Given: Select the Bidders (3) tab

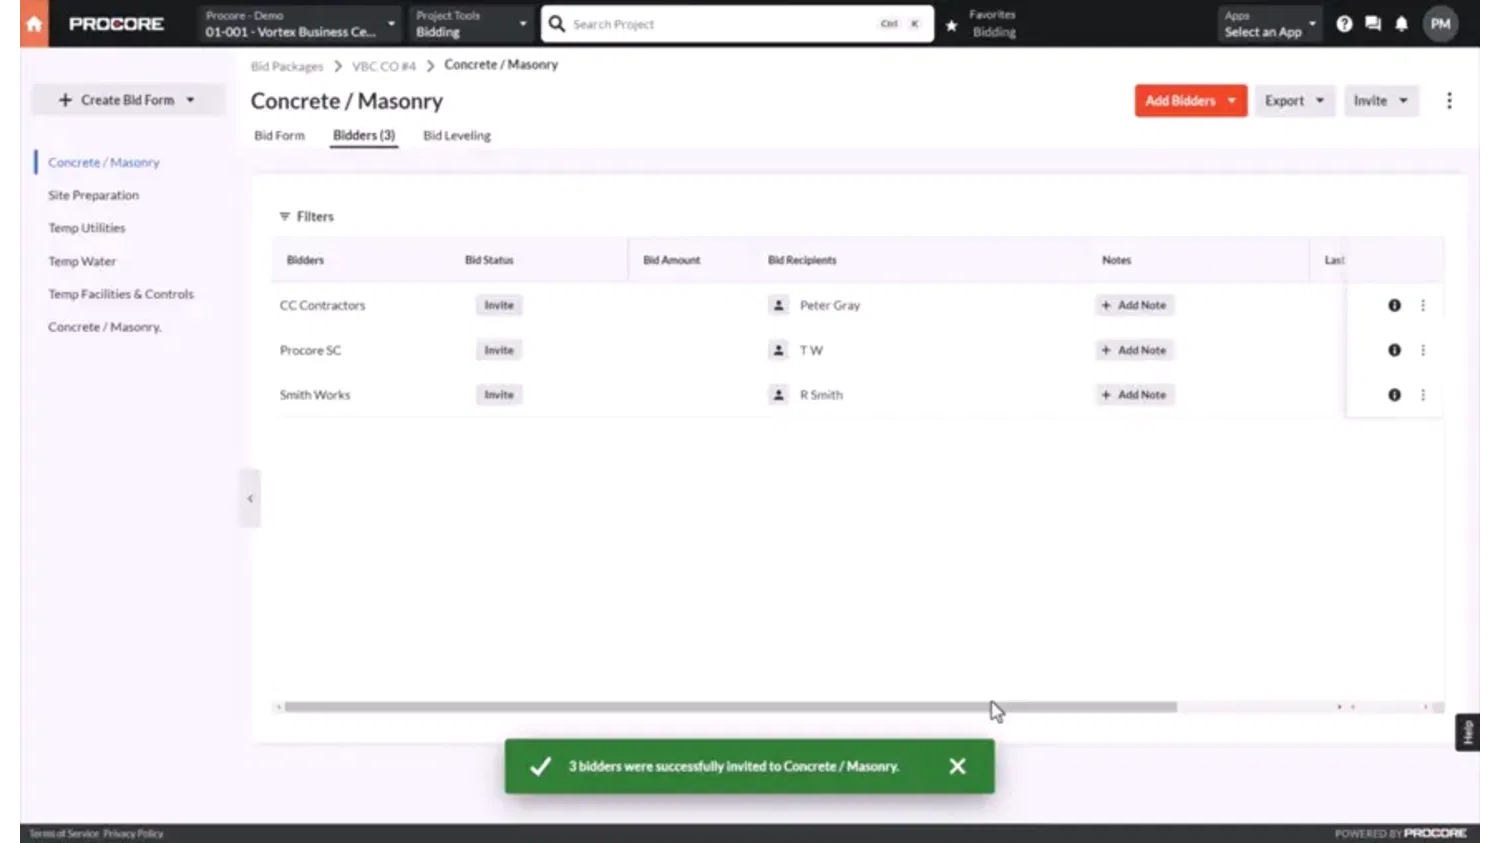Looking at the screenshot, I should coord(364,135).
